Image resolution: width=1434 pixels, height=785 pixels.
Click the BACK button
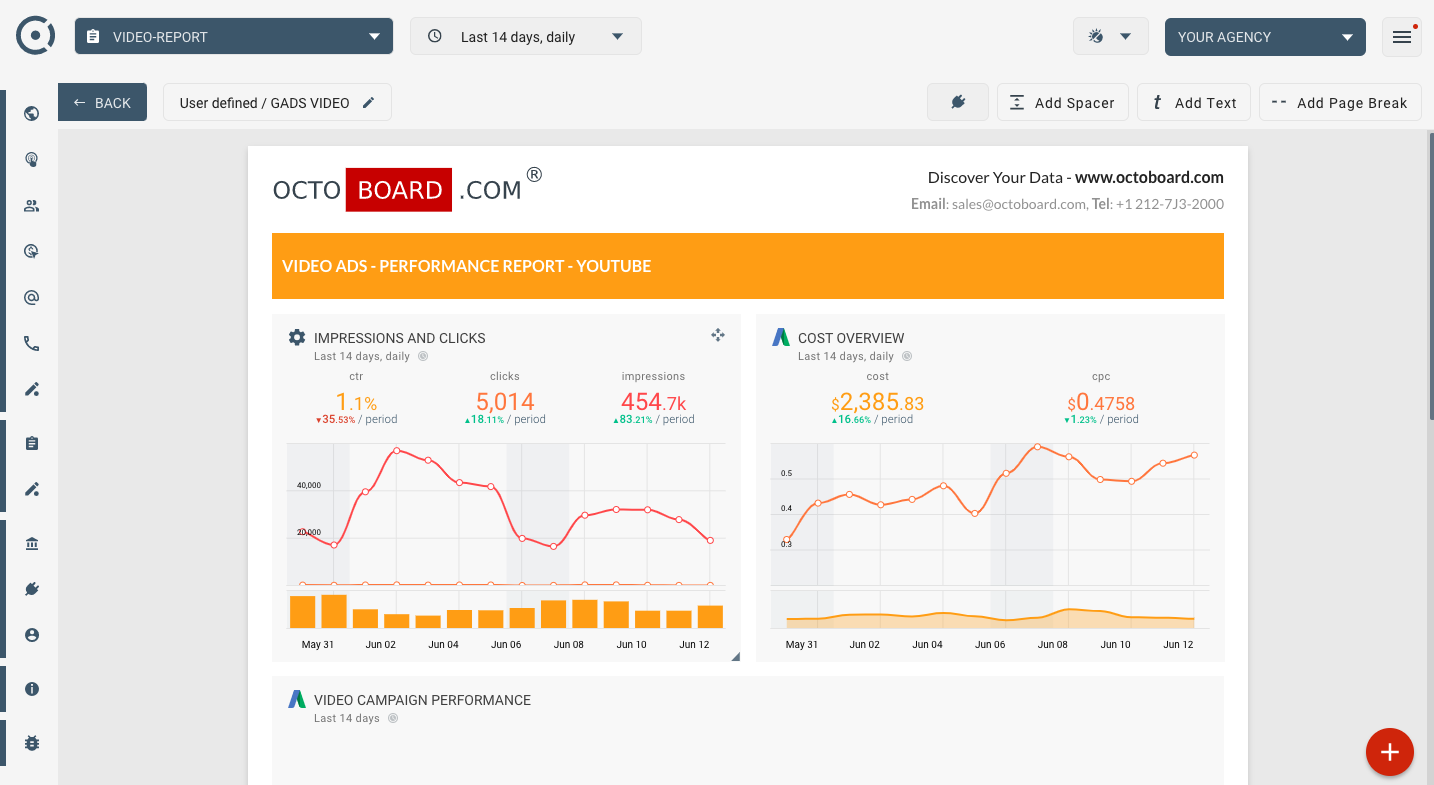[x=102, y=102]
